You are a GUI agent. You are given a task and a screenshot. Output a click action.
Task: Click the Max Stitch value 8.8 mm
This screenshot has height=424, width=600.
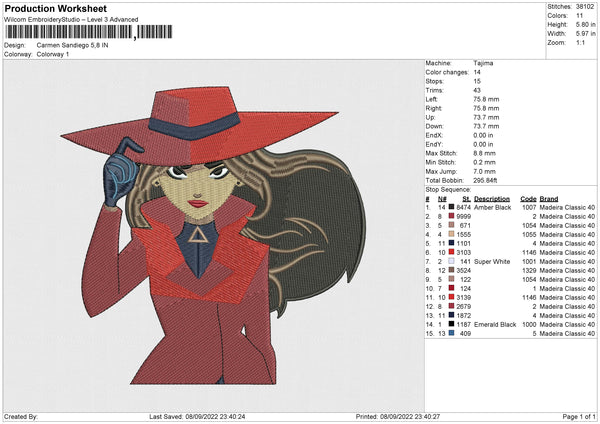click(x=484, y=153)
